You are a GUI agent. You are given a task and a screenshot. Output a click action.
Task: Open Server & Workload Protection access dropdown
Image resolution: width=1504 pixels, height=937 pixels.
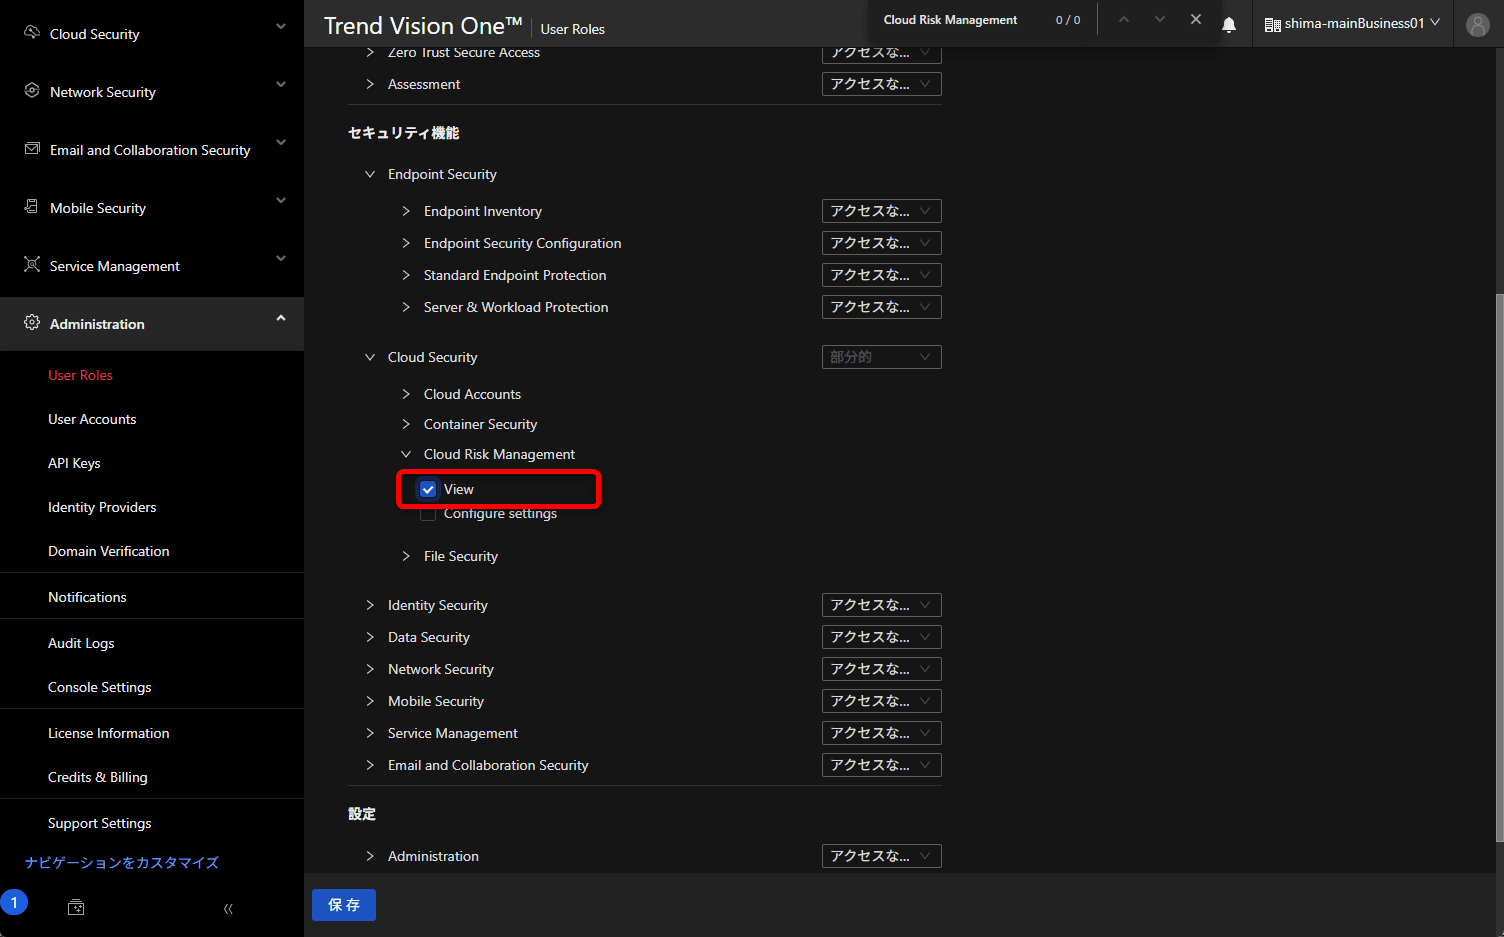pyautogui.click(x=881, y=307)
